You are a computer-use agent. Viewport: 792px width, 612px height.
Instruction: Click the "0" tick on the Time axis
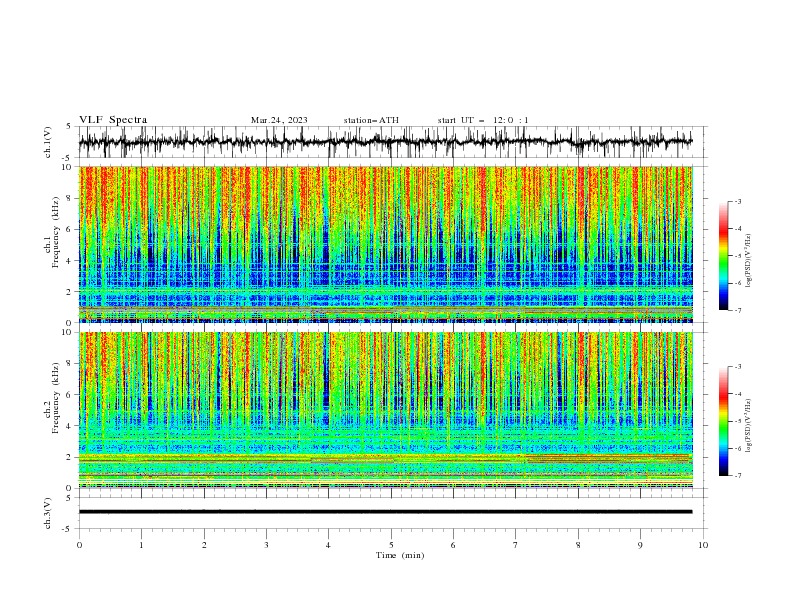[x=79, y=545]
